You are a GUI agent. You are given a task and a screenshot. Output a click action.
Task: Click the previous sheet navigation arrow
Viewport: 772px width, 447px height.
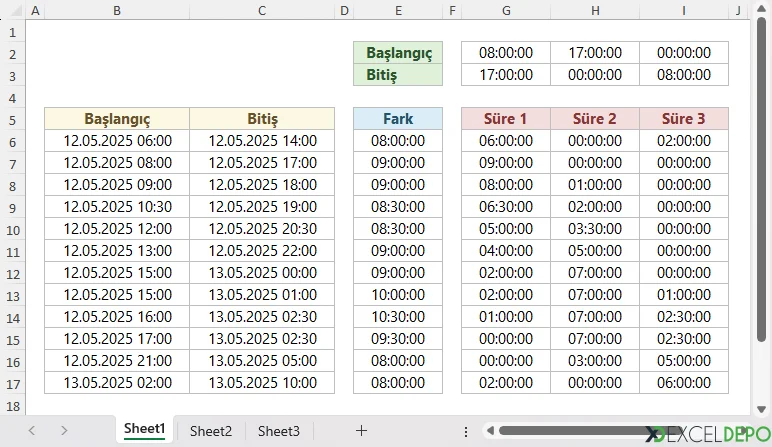pyautogui.click(x=31, y=430)
